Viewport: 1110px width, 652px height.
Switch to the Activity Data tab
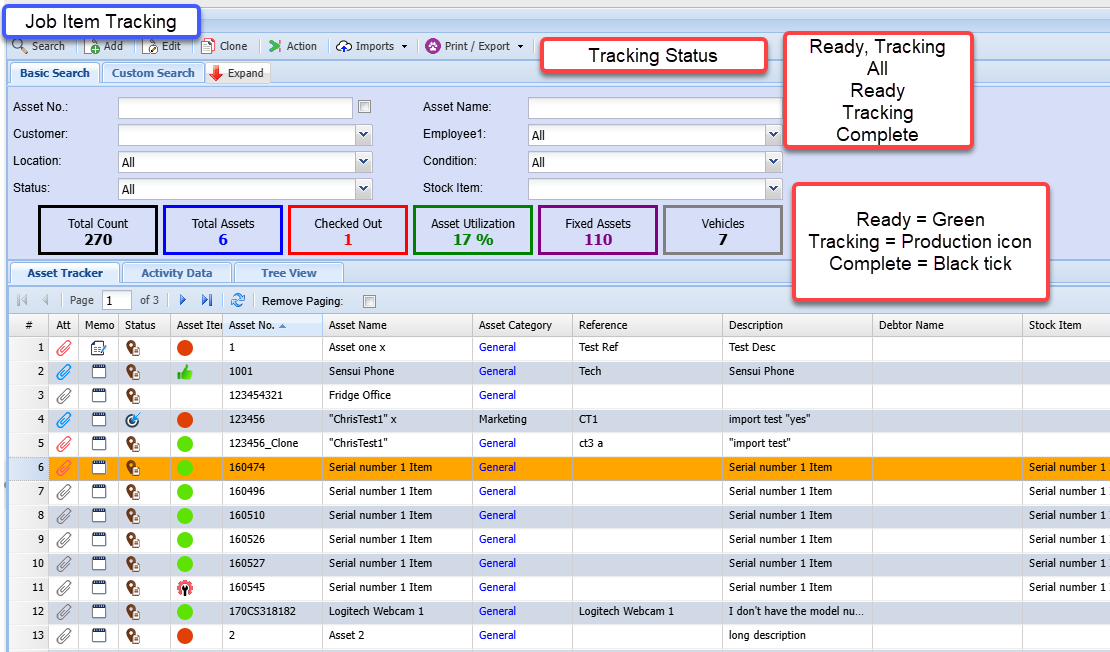(176, 273)
